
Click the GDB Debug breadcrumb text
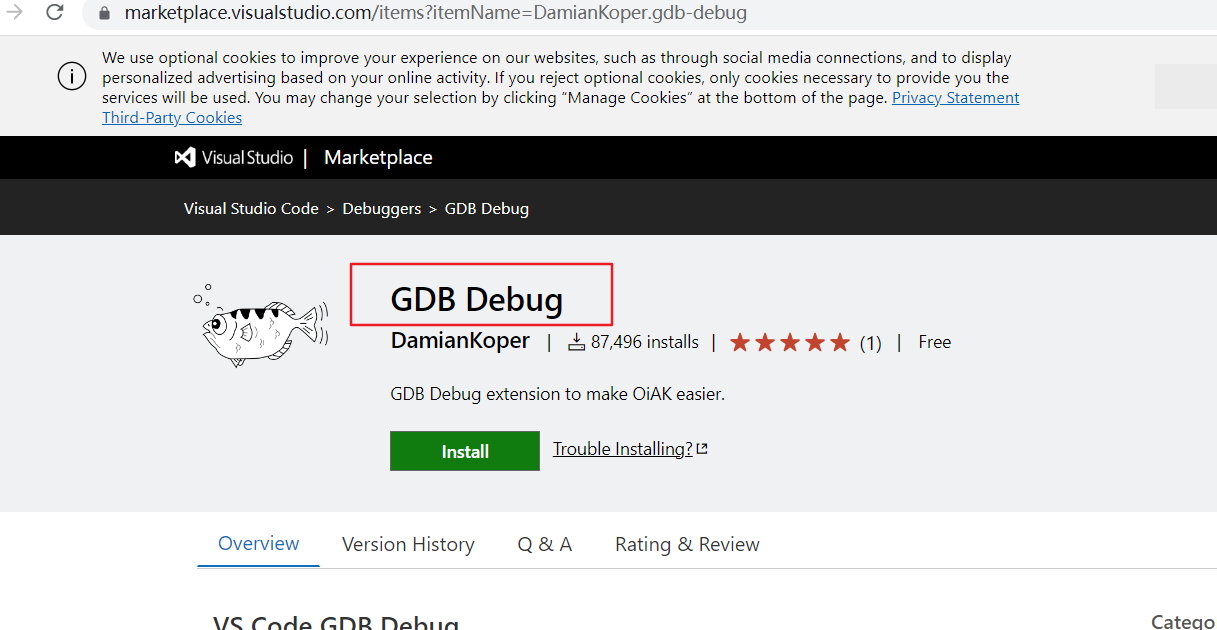487,209
